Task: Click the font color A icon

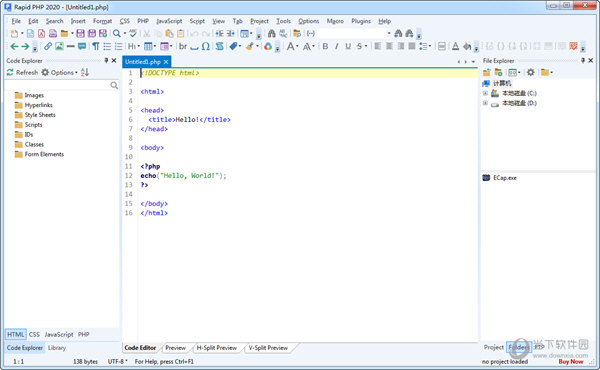Action: point(455,47)
